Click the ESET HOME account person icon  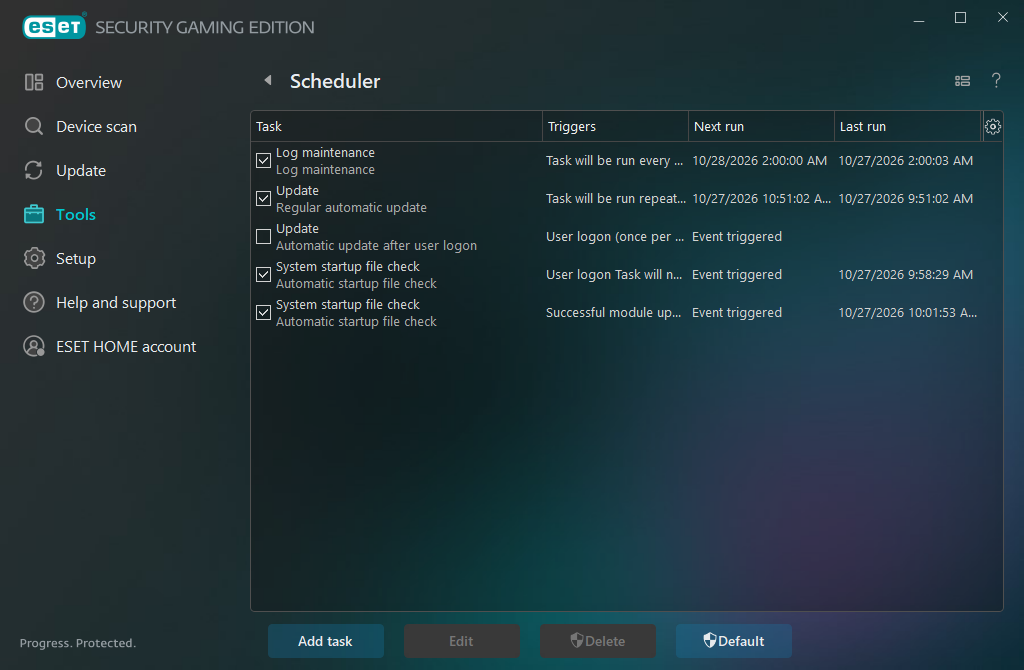[34, 346]
